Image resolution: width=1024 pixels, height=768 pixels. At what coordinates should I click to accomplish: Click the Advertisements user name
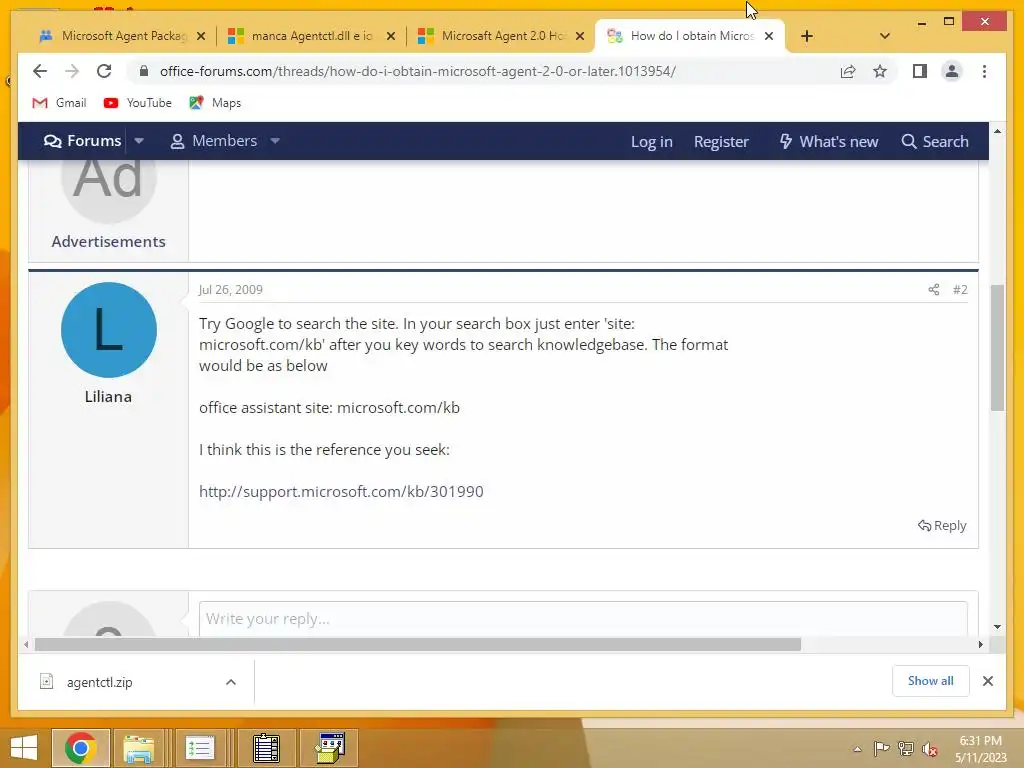click(x=108, y=242)
